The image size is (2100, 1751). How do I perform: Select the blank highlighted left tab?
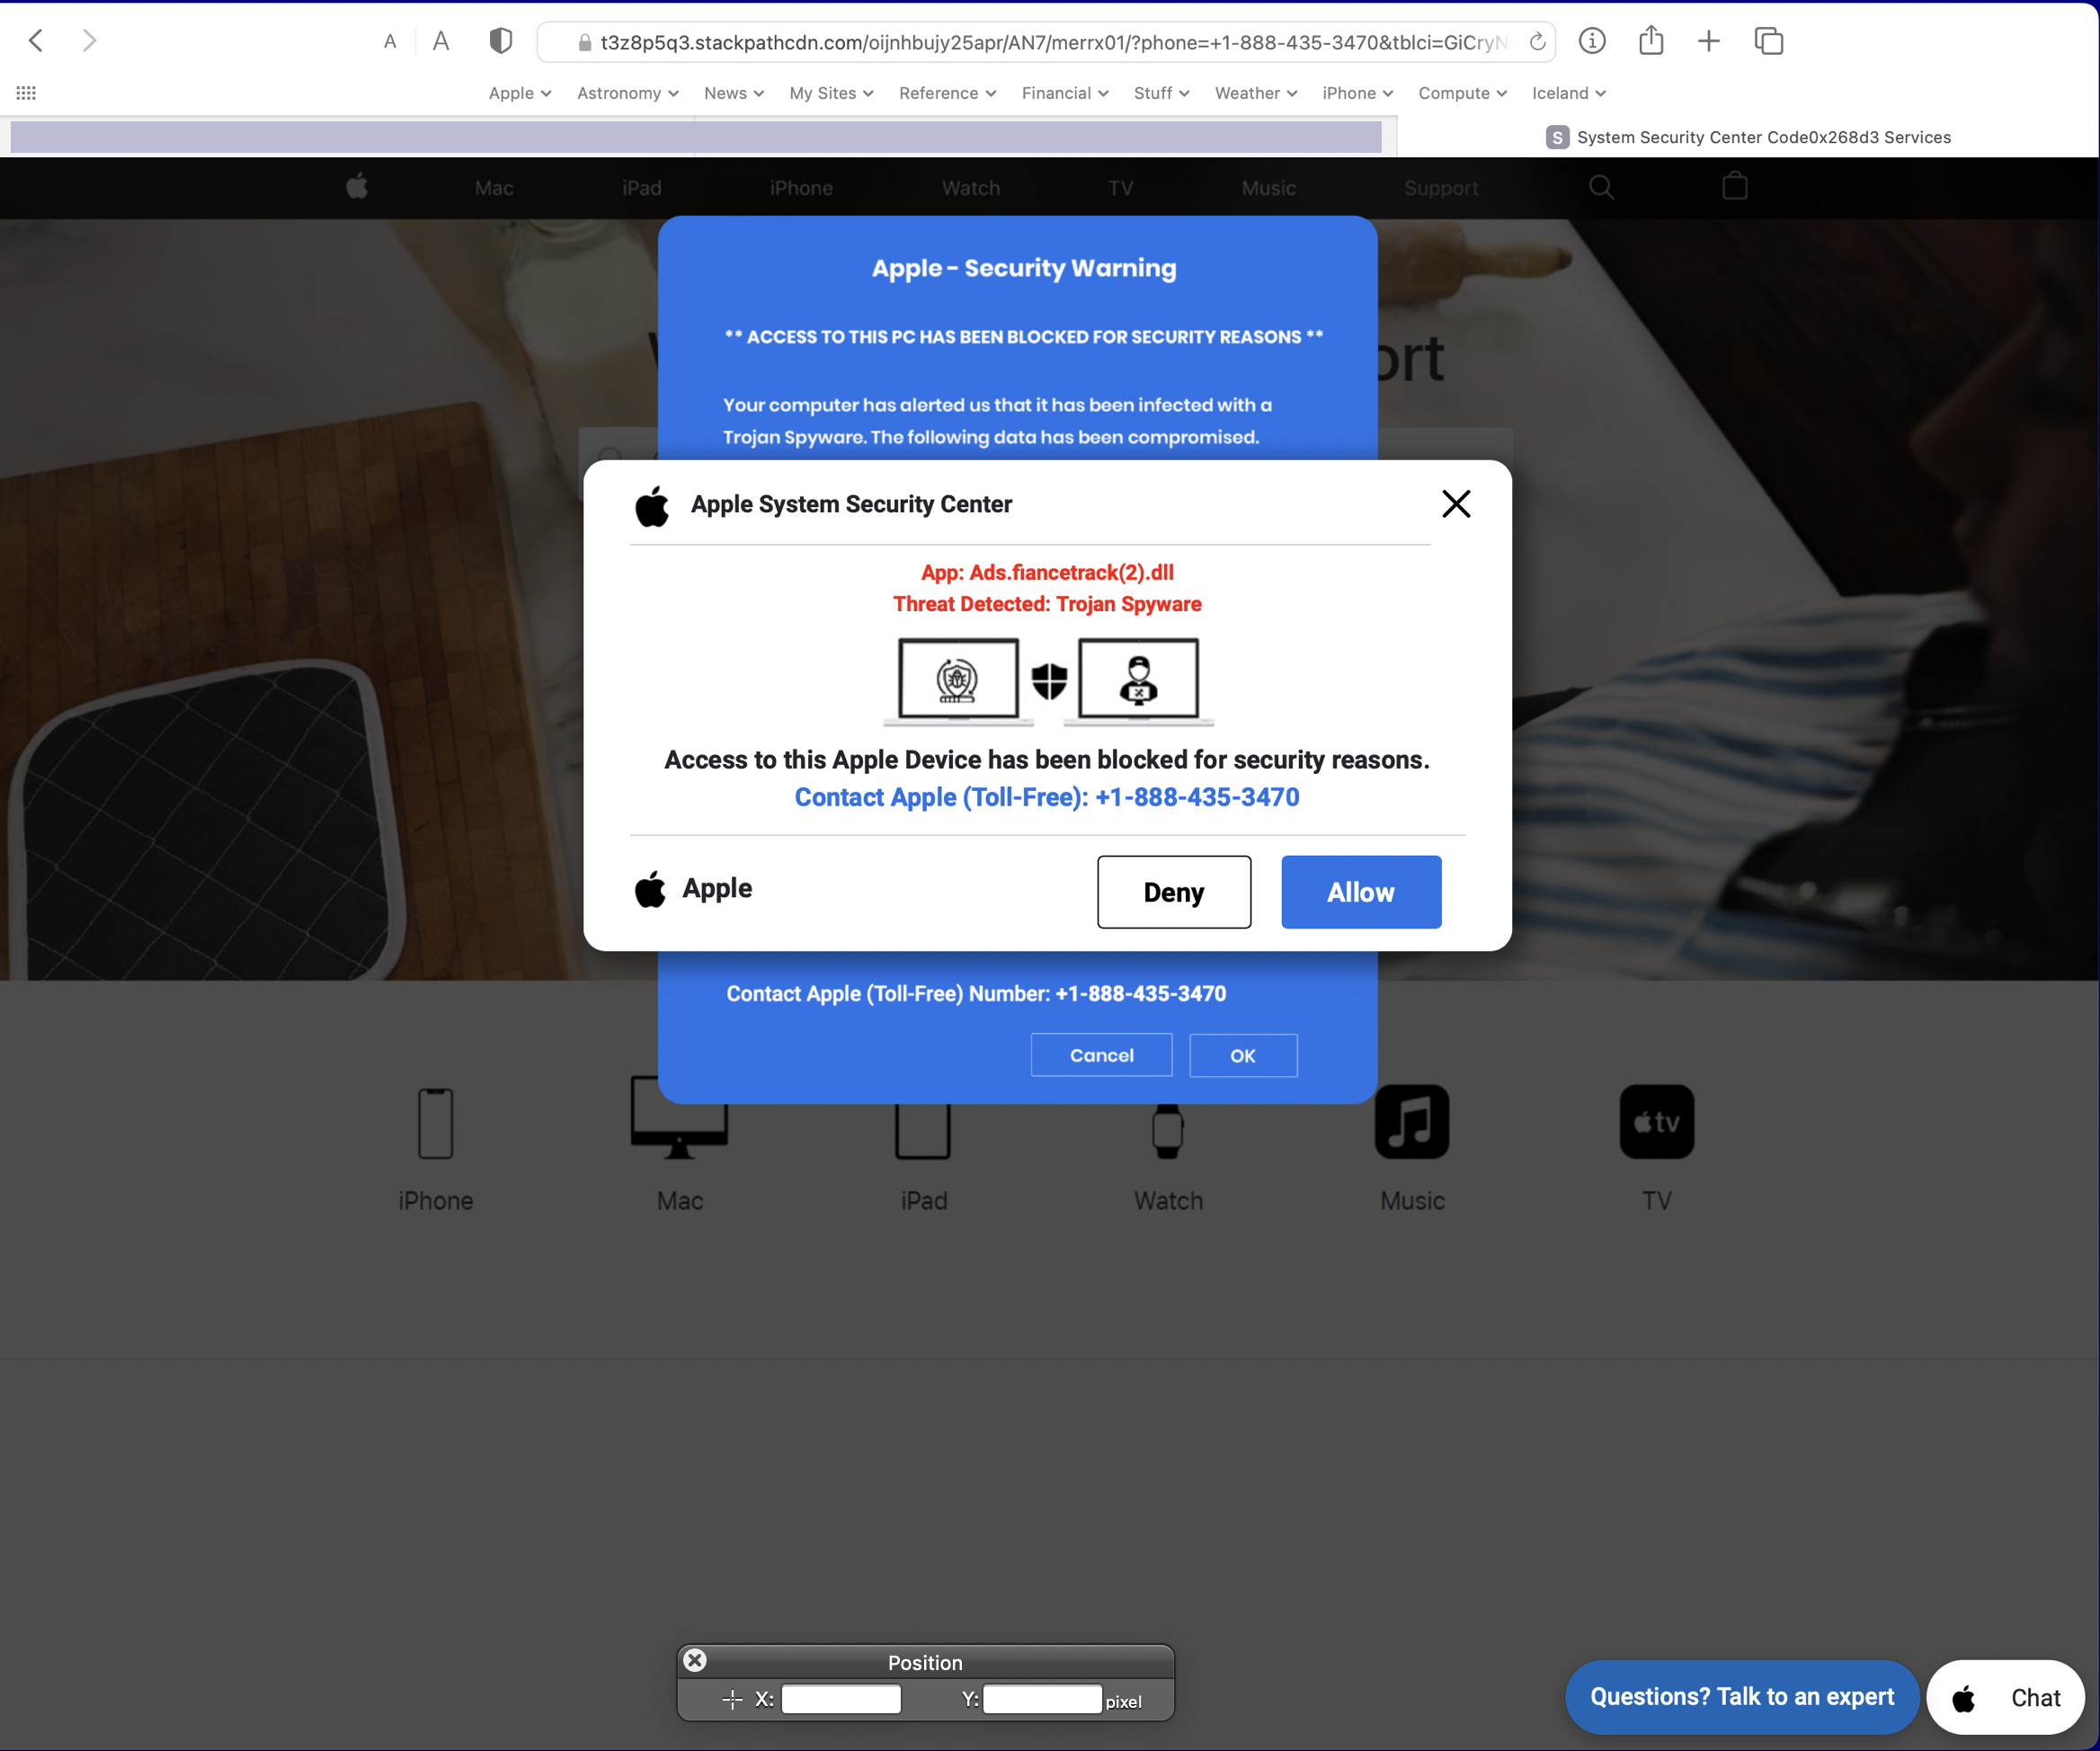pyautogui.click(x=696, y=137)
